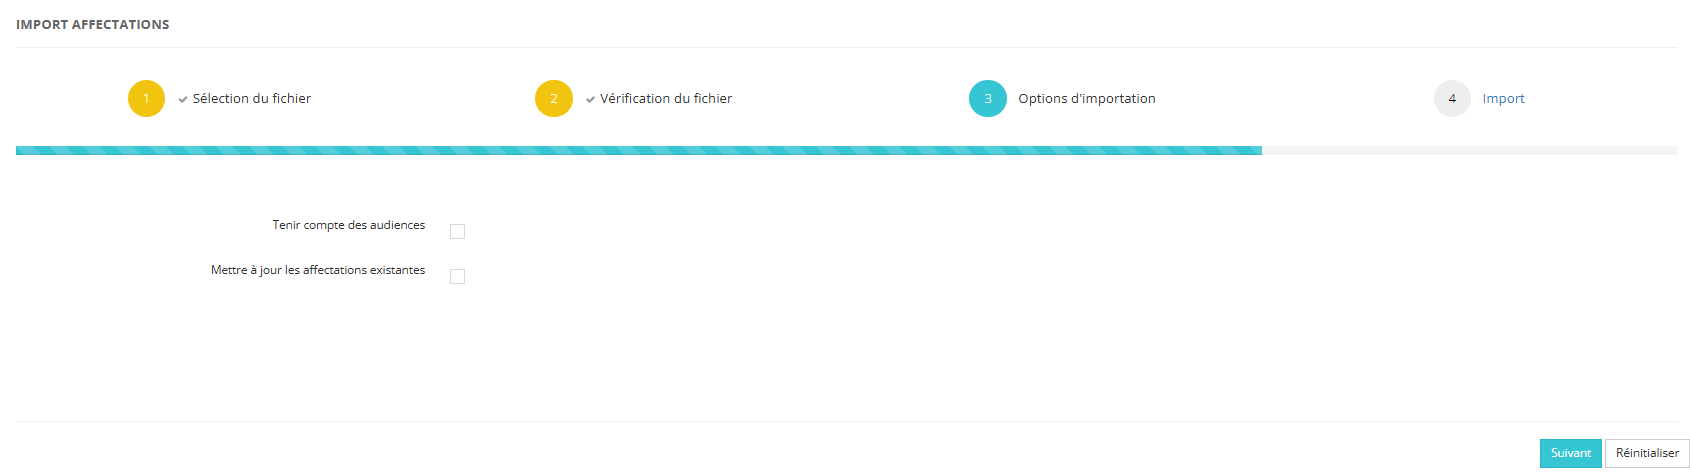Image resolution: width=1690 pixels, height=472 pixels.
Task: Click the Mettre à jour les affectations label
Action: (317, 270)
